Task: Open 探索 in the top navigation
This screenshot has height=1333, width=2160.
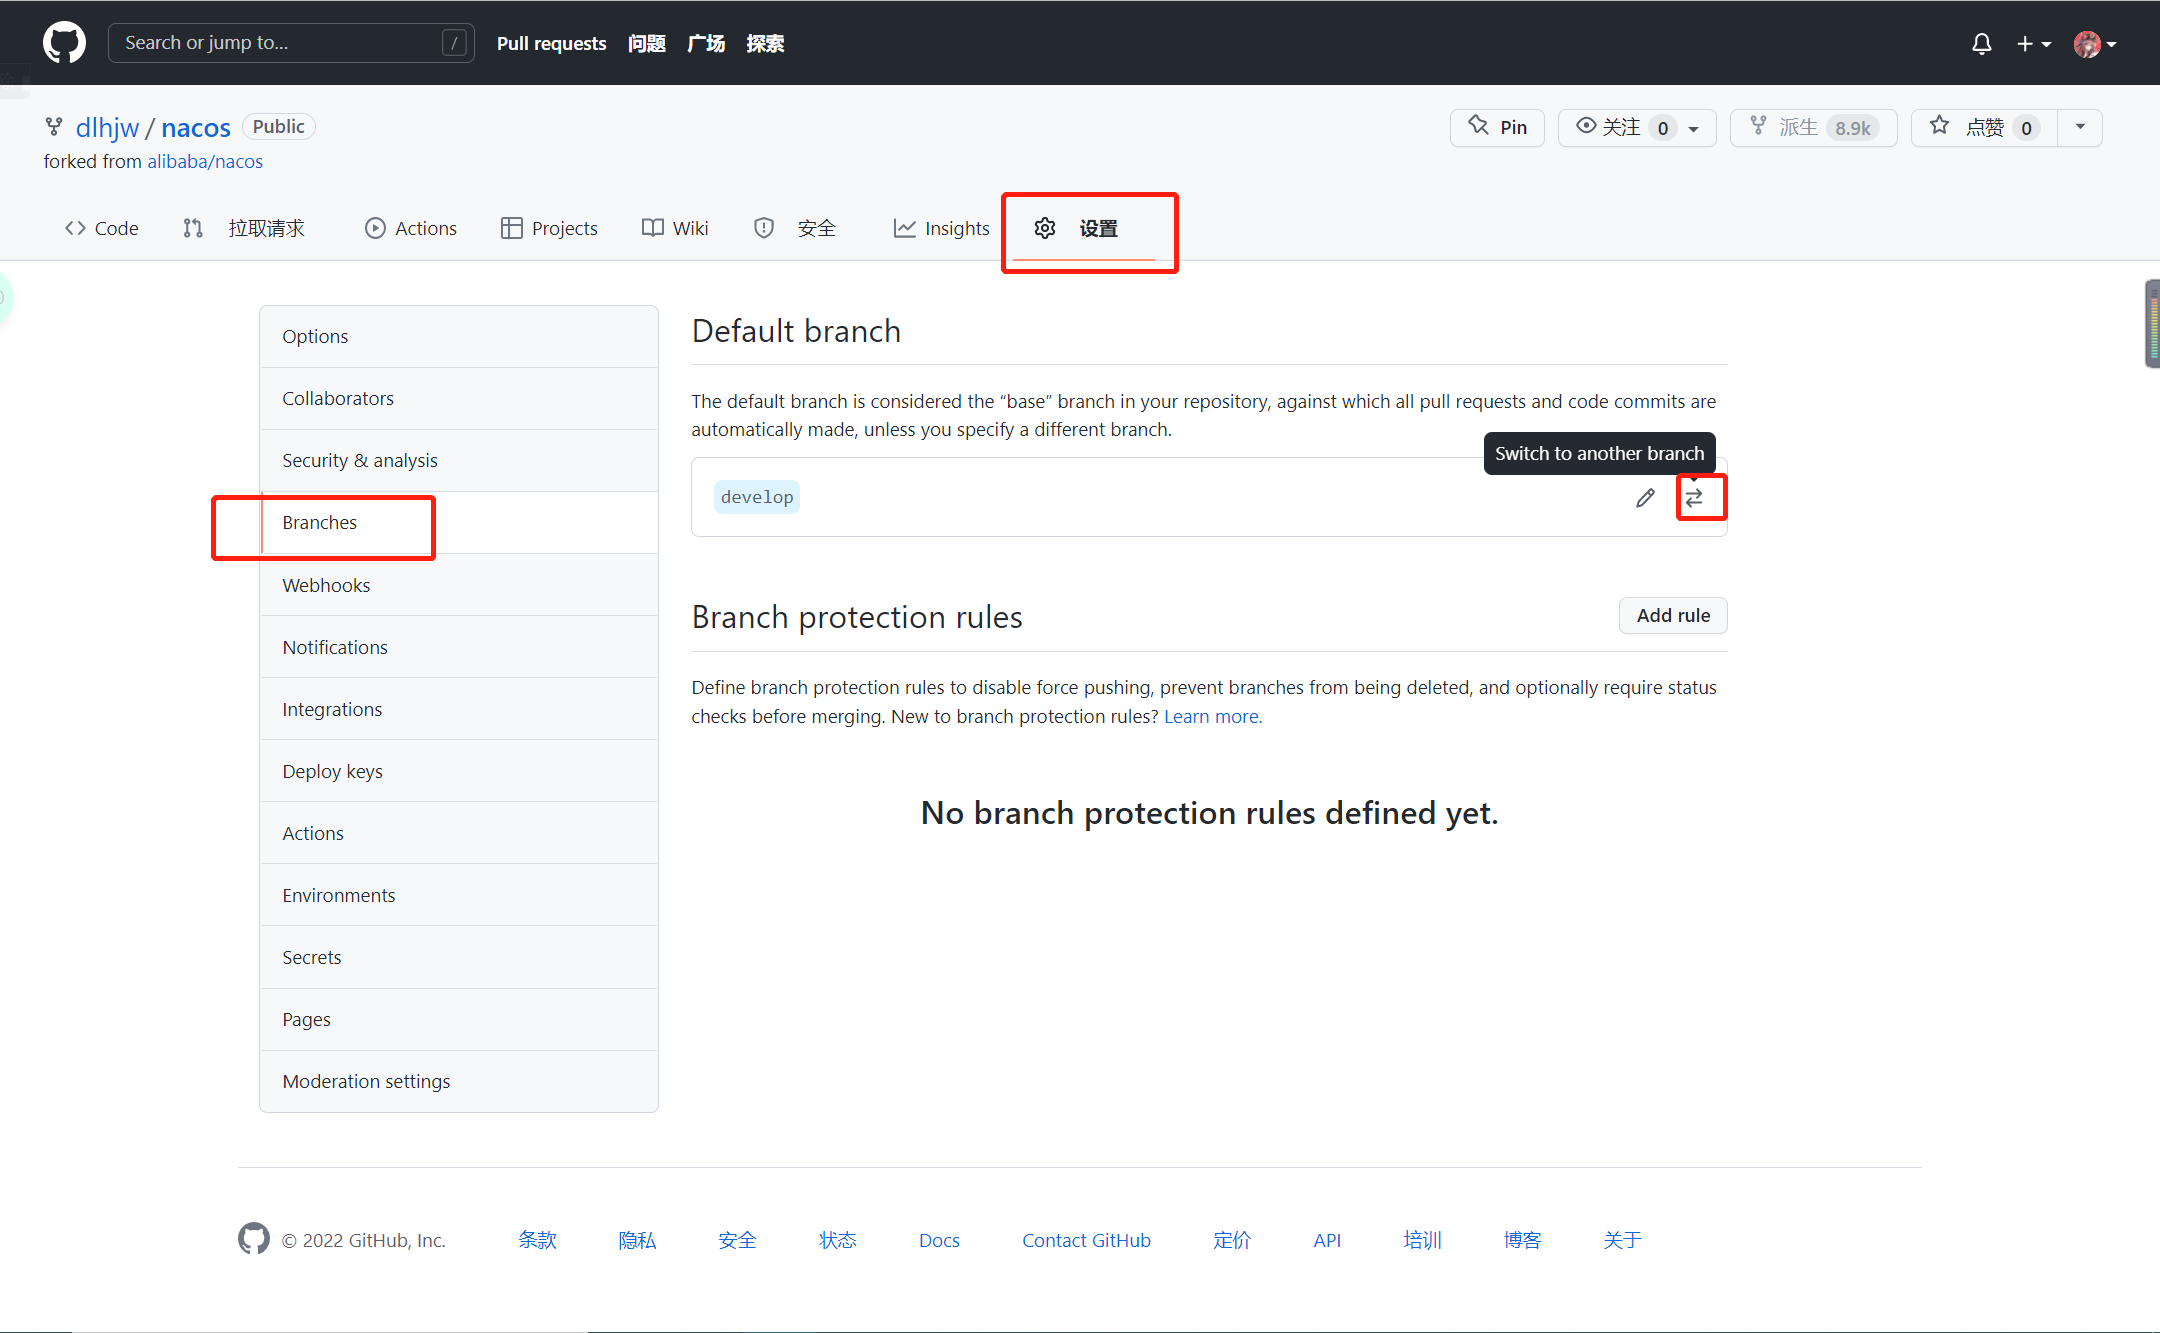Action: coord(764,43)
